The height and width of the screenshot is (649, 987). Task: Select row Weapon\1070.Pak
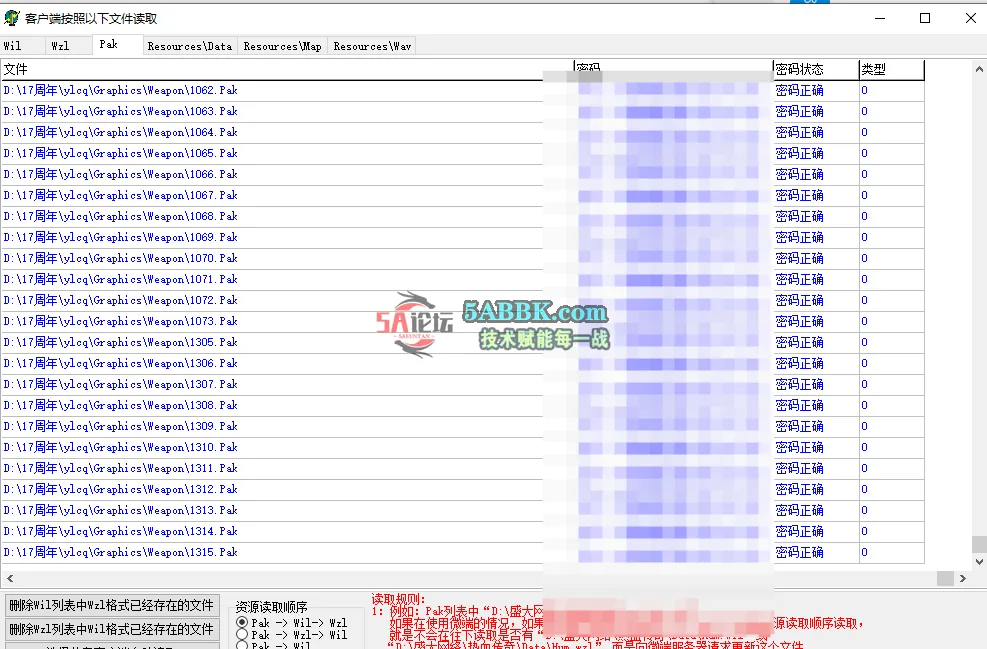(x=463, y=259)
